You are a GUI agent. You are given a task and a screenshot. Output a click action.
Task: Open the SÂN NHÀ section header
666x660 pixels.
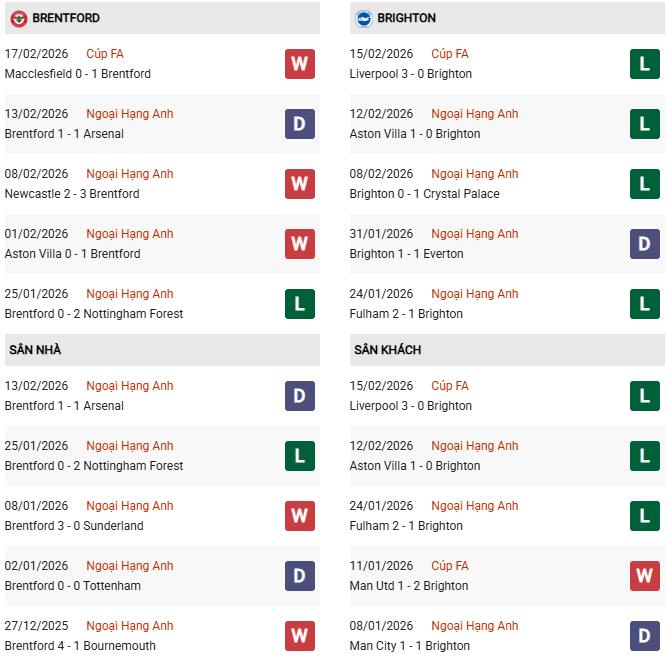(x=36, y=350)
